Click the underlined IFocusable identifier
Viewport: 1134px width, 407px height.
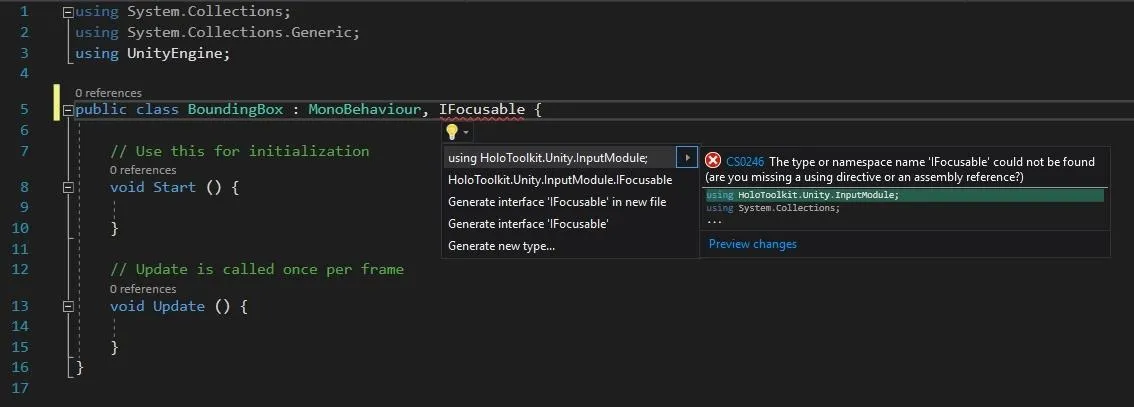pyautogui.click(x=482, y=109)
